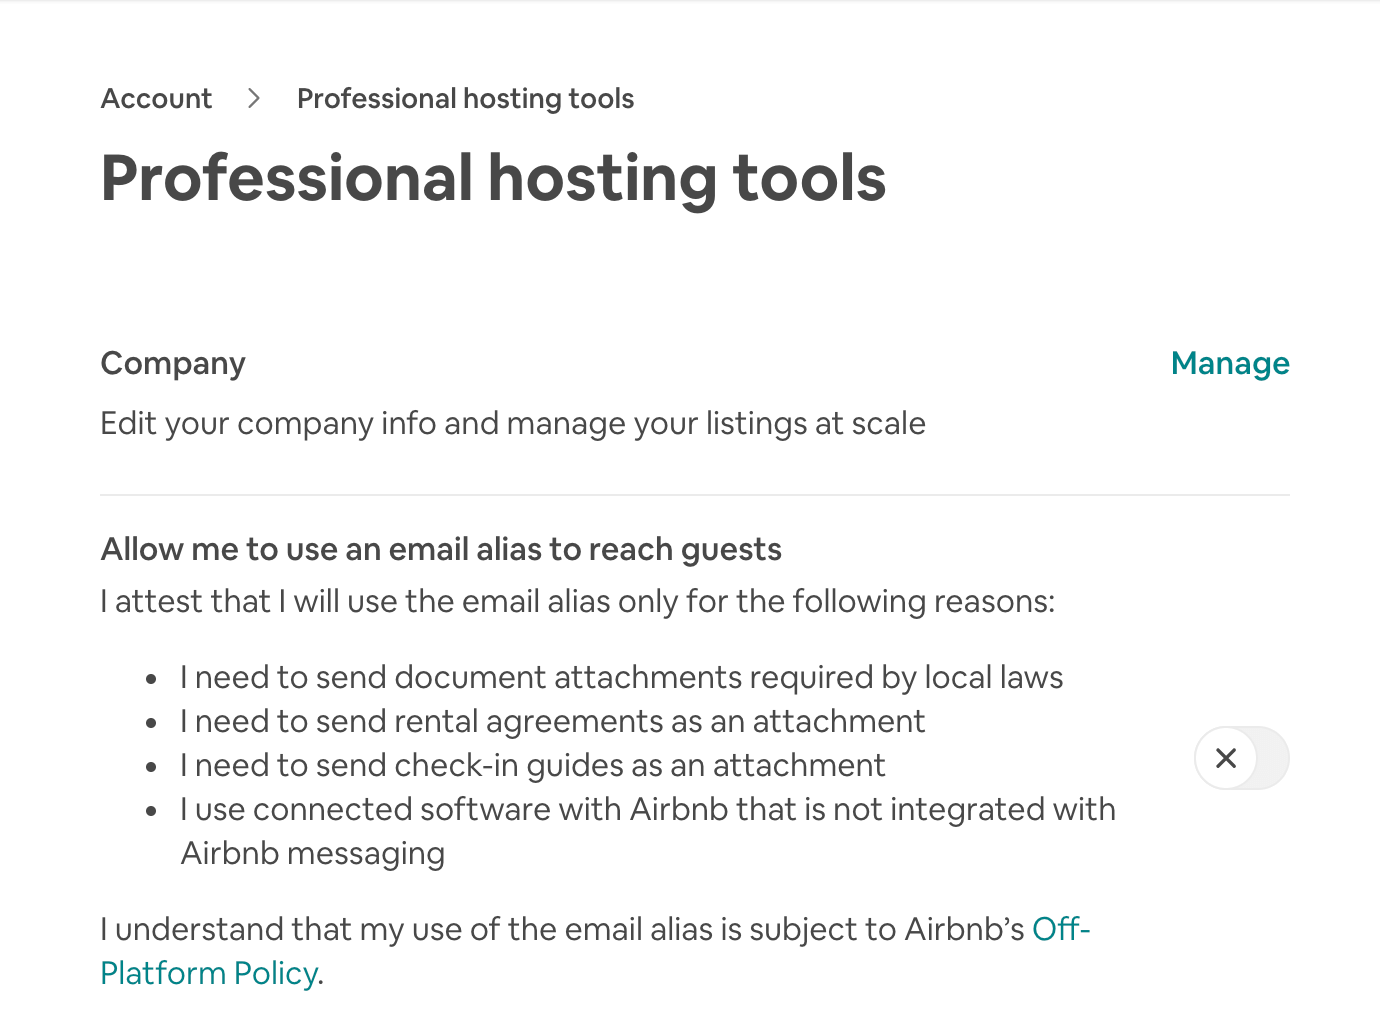
Task: Click the gray empty side of the toggle track
Action: tap(1272, 758)
